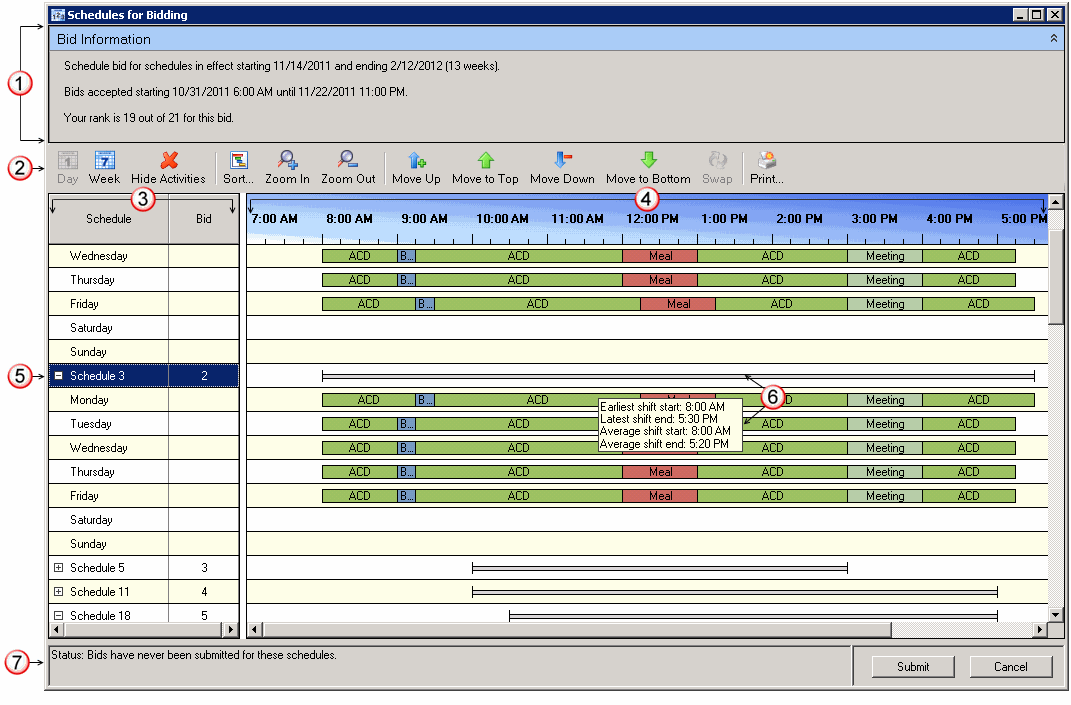Print the schedules list
The width and height of the screenshot is (1071, 705).
(x=766, y=167)
